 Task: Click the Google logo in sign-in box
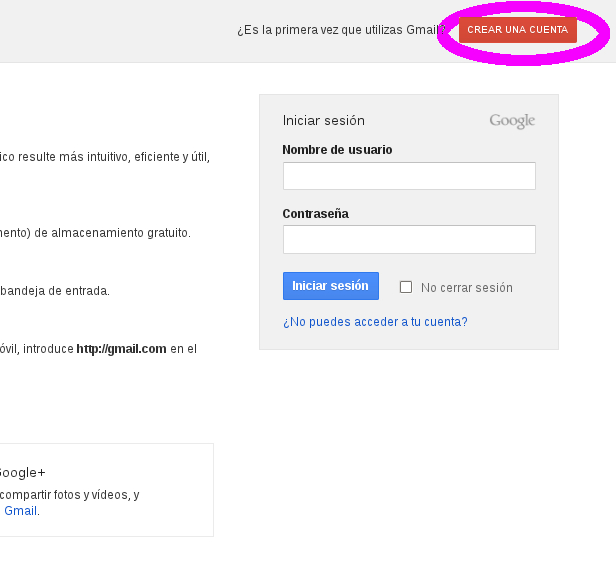[512, 121]
